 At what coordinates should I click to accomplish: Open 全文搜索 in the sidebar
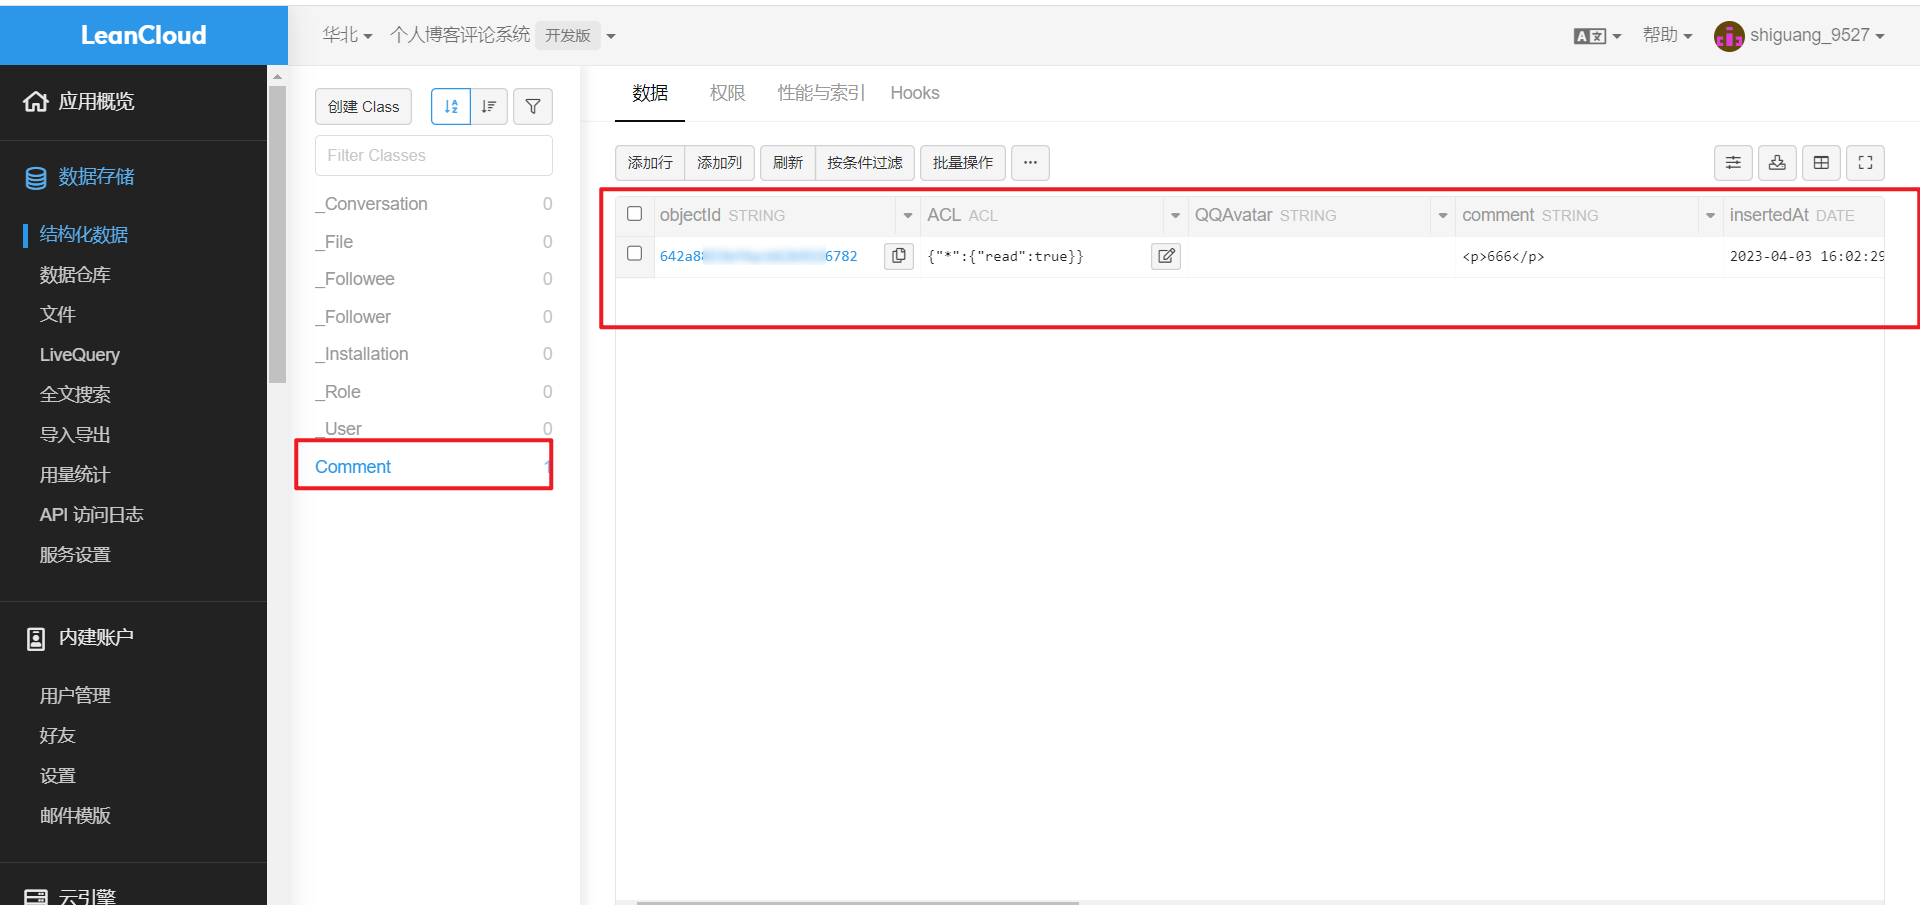pyautogui.click(x=75, y=395)
